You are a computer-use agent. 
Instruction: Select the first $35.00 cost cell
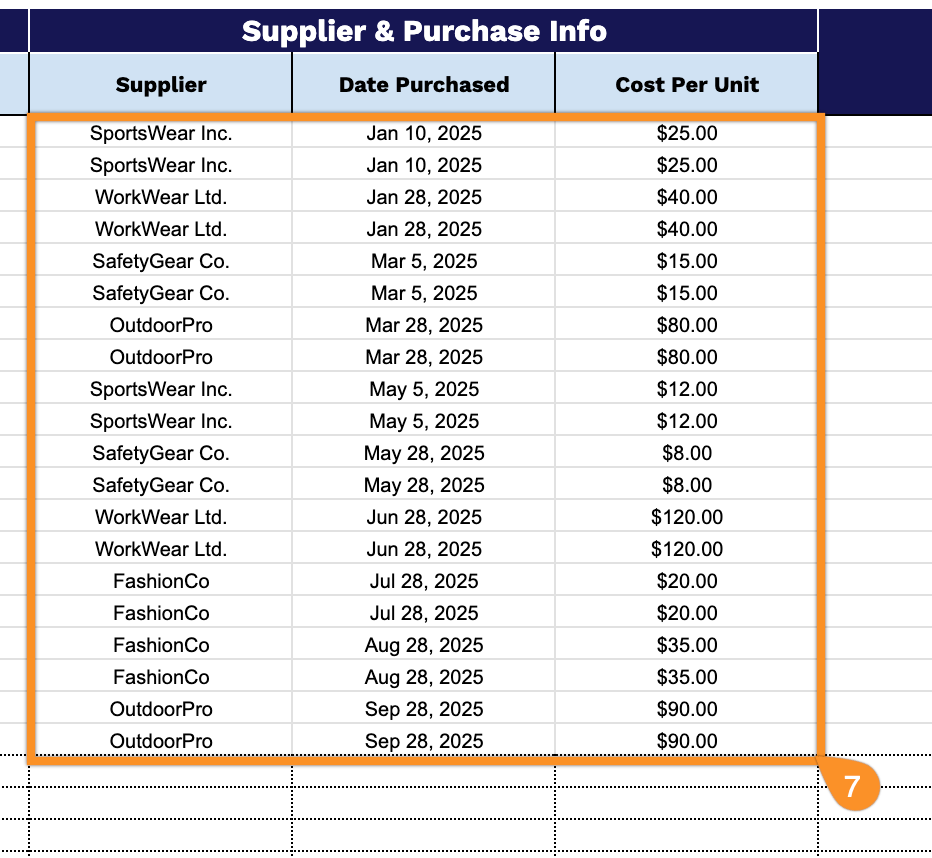[x=687, y=645]
